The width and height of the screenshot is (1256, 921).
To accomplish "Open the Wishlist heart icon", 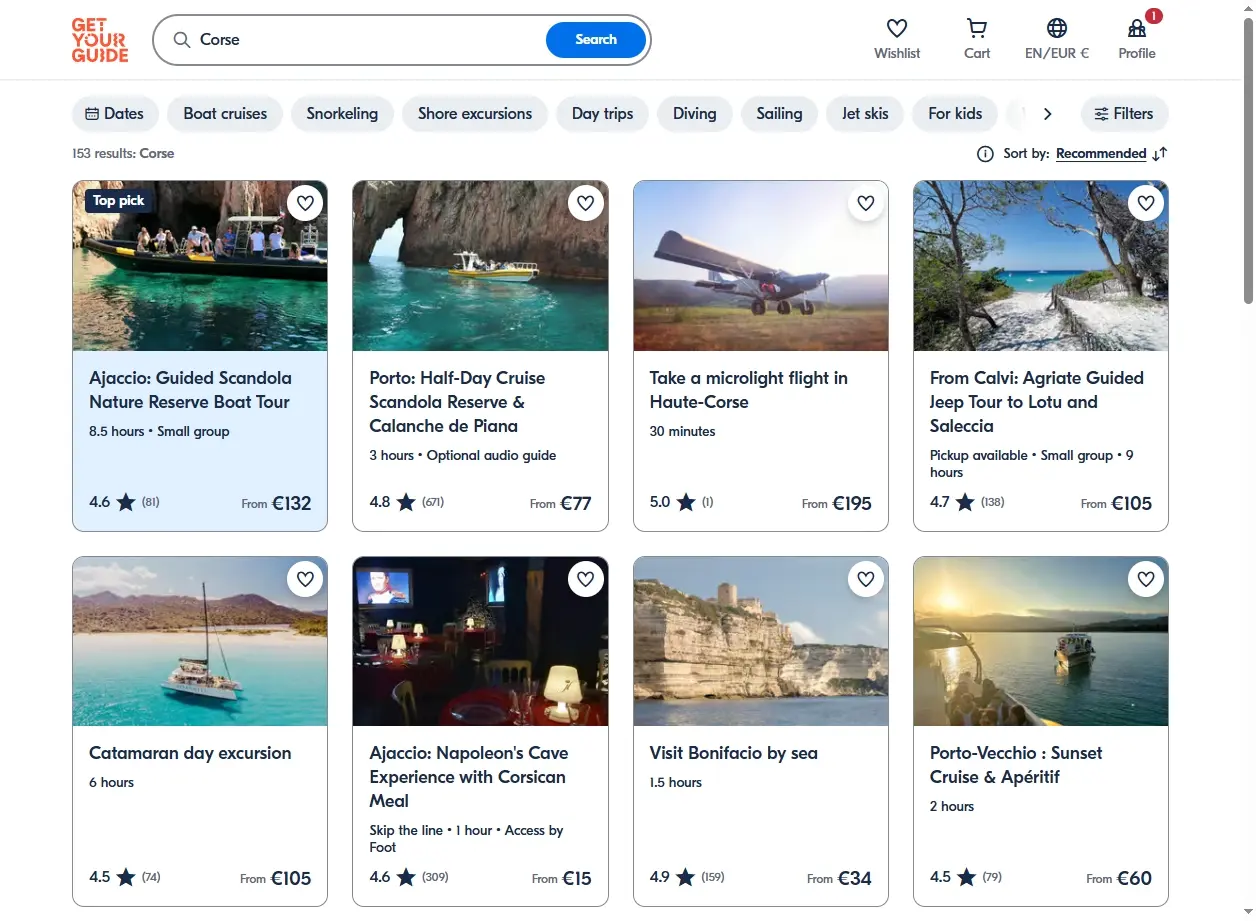I will click(897, 28).
